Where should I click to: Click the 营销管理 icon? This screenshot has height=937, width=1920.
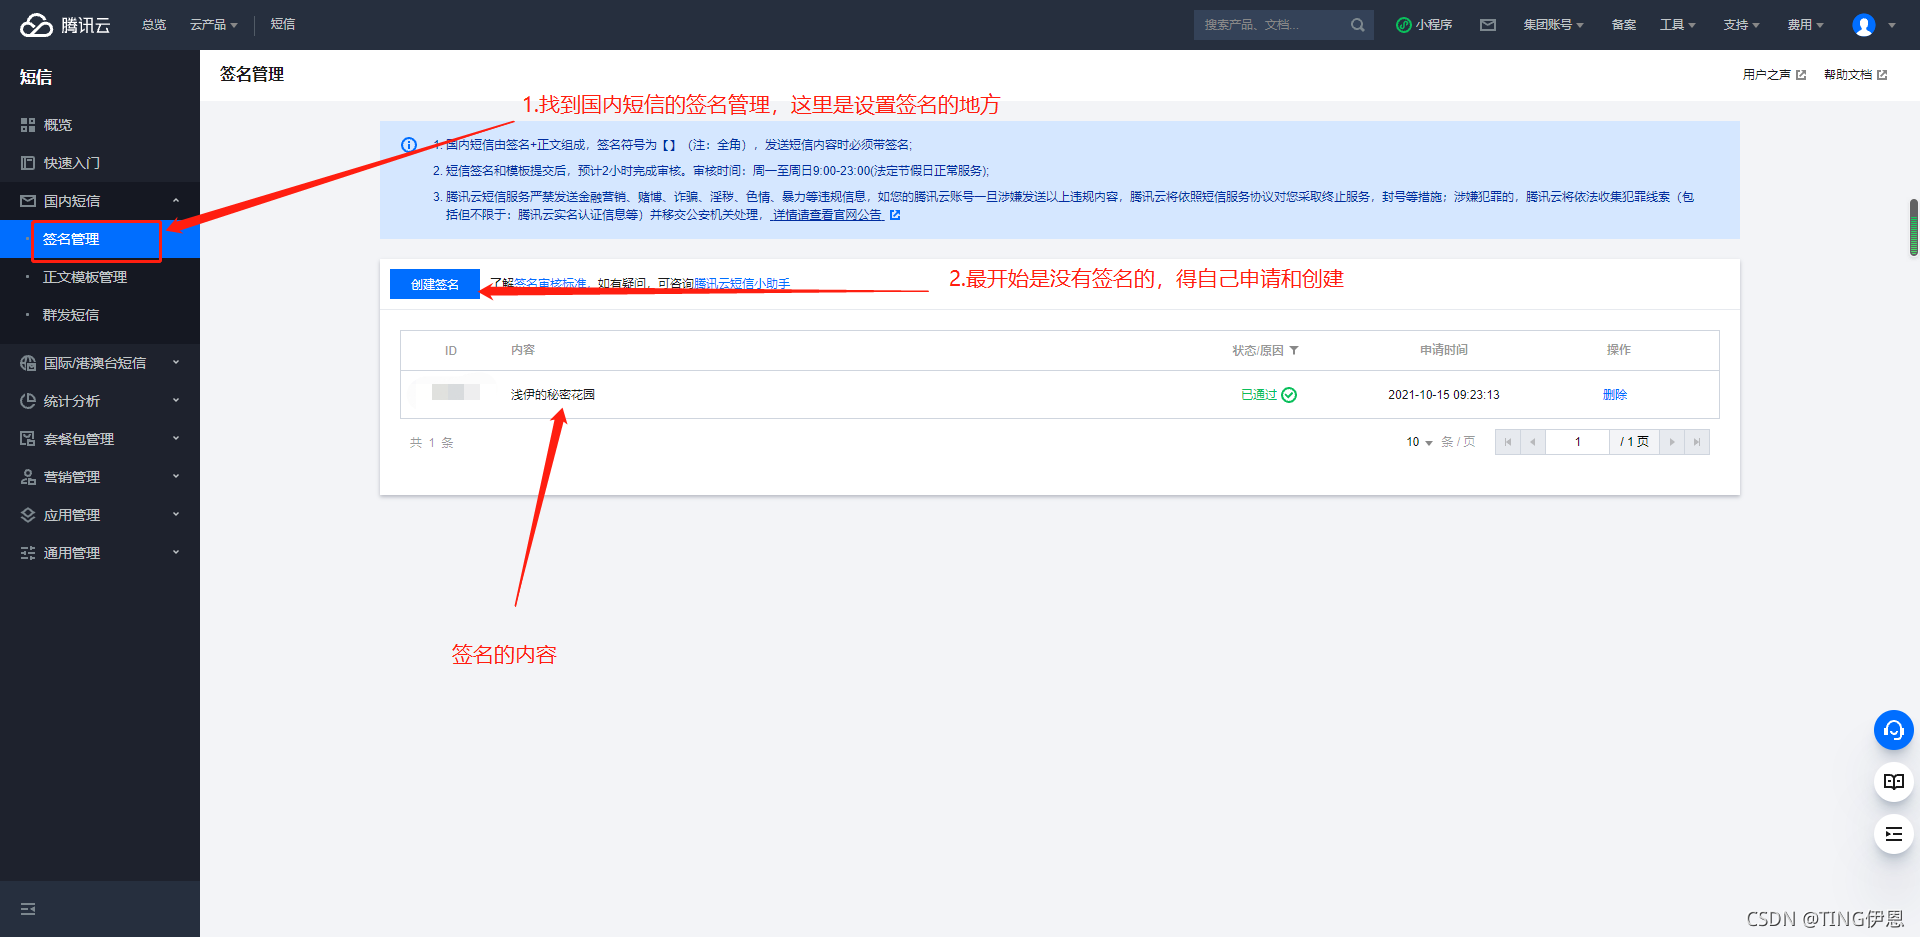click(28, 477)
